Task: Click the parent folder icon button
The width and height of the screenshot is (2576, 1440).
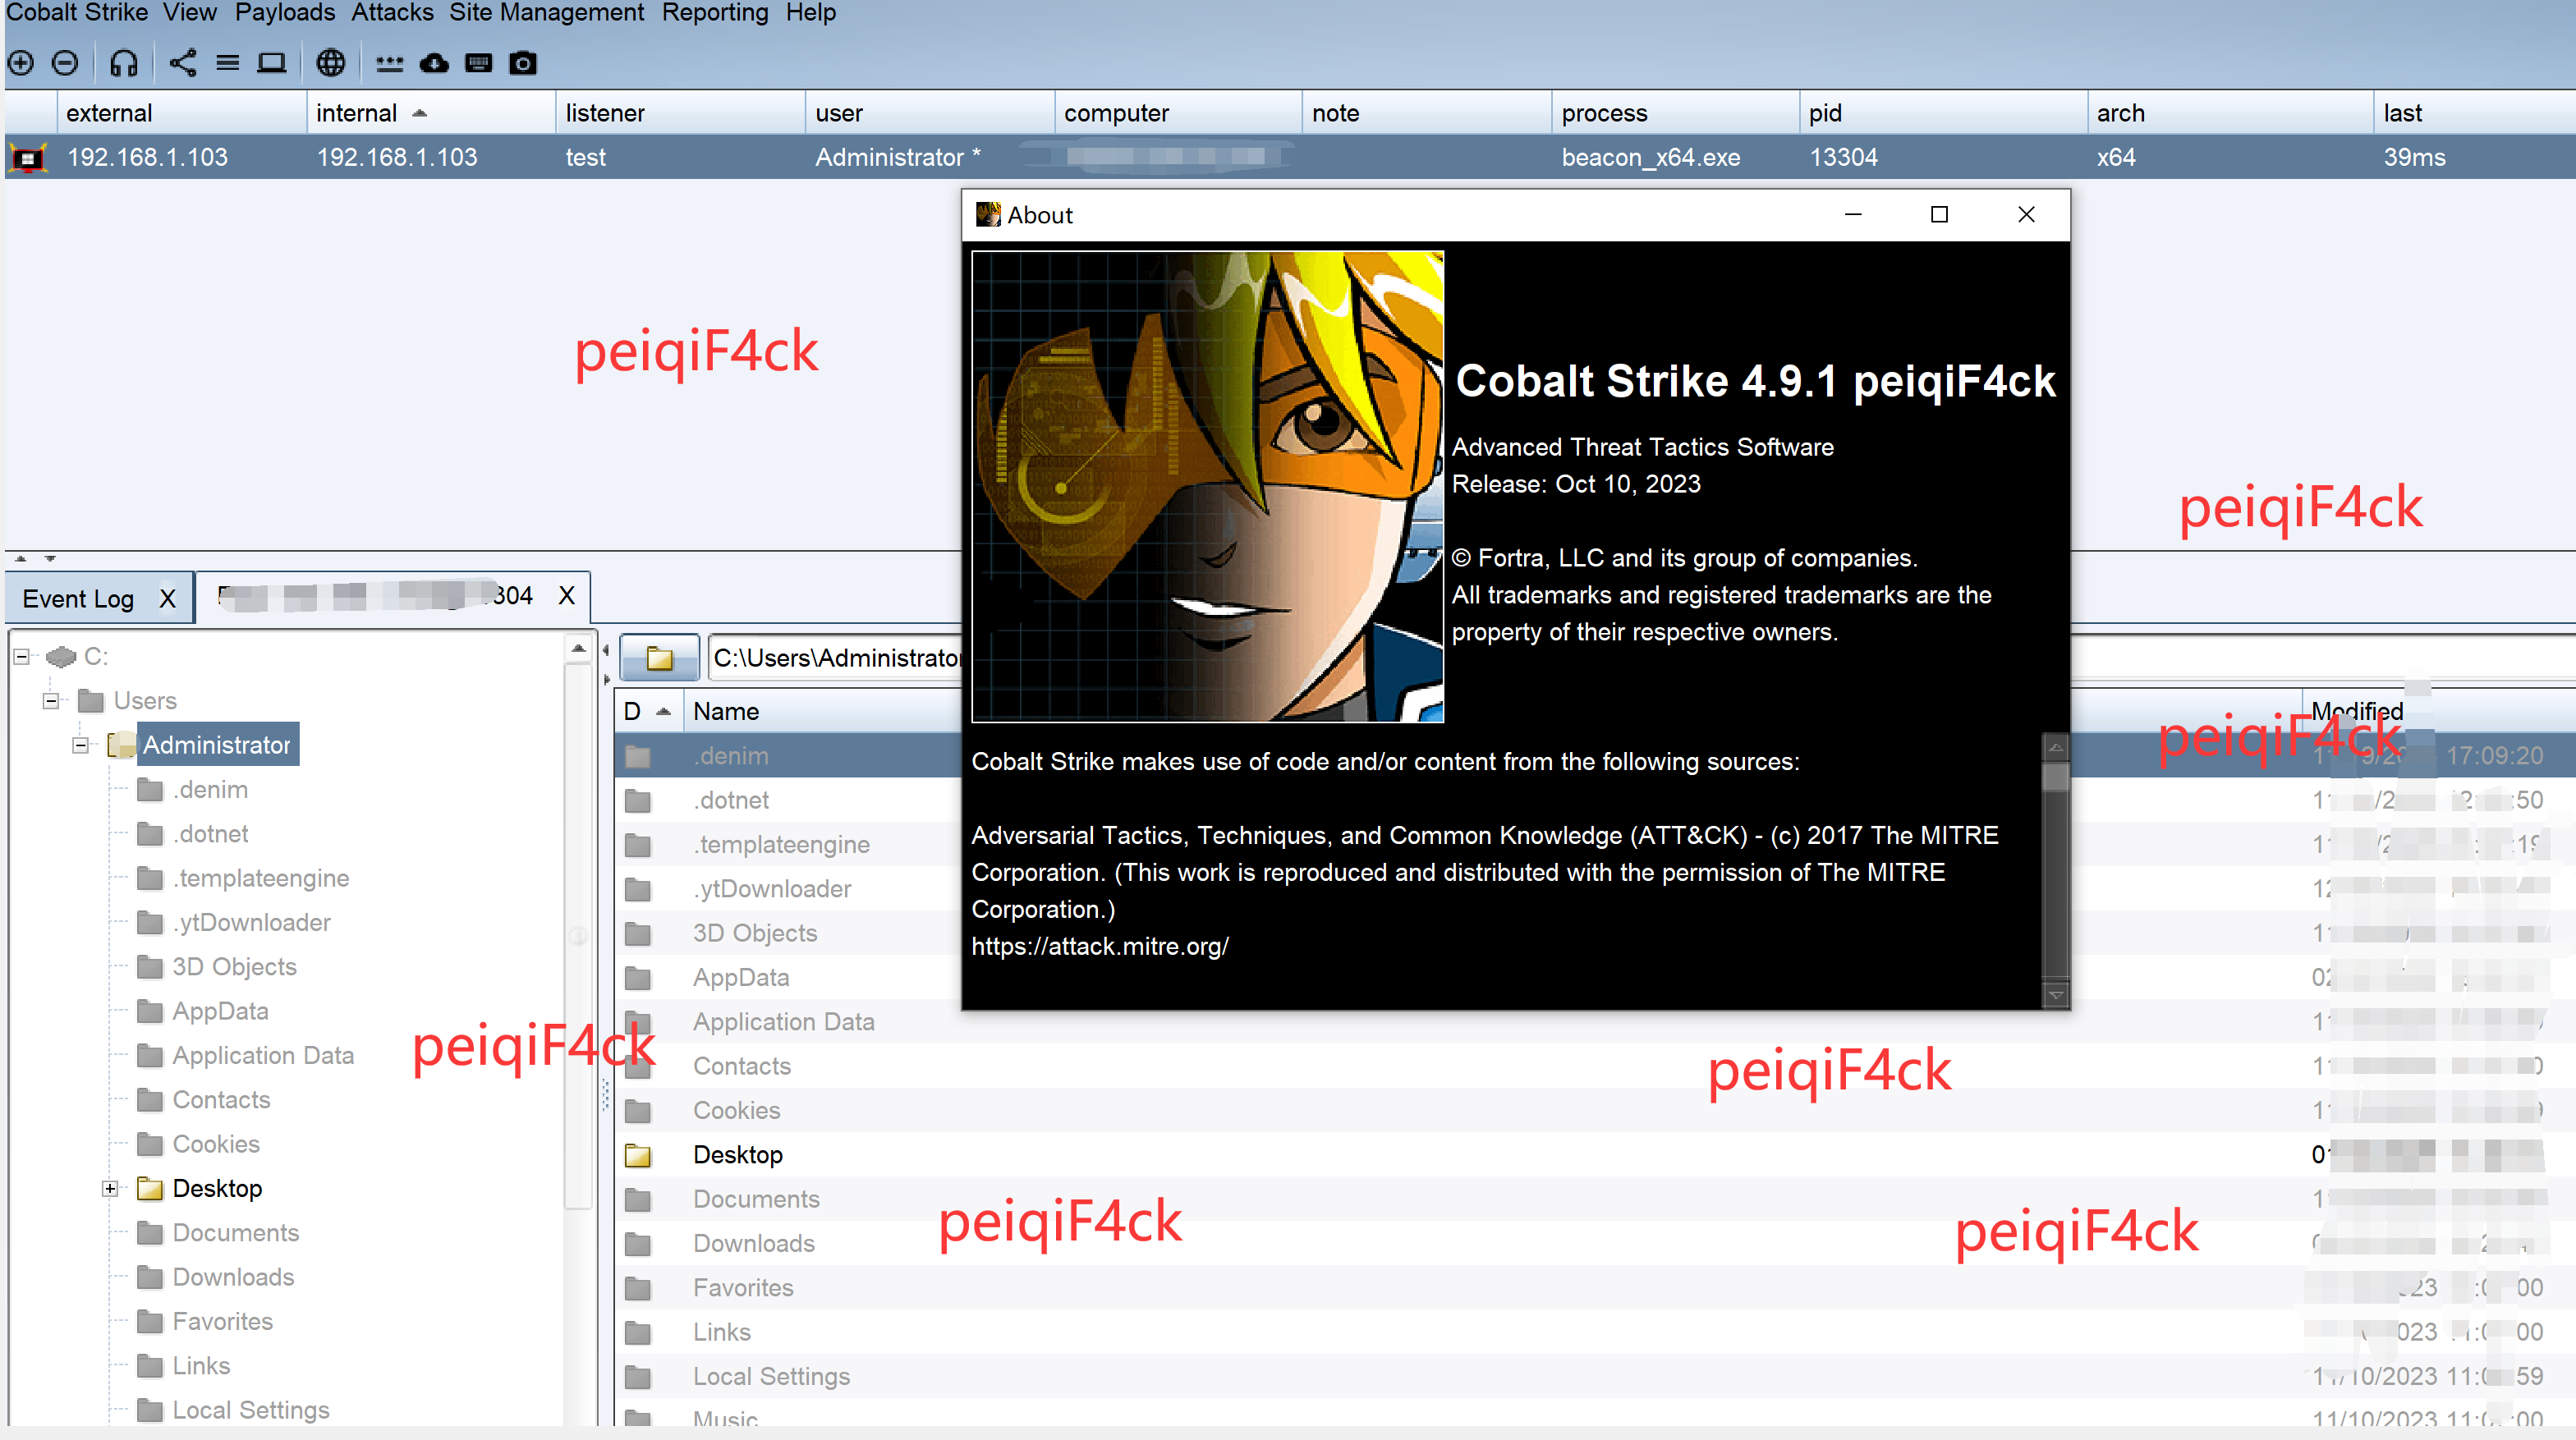Action: (x=659, y=657)
